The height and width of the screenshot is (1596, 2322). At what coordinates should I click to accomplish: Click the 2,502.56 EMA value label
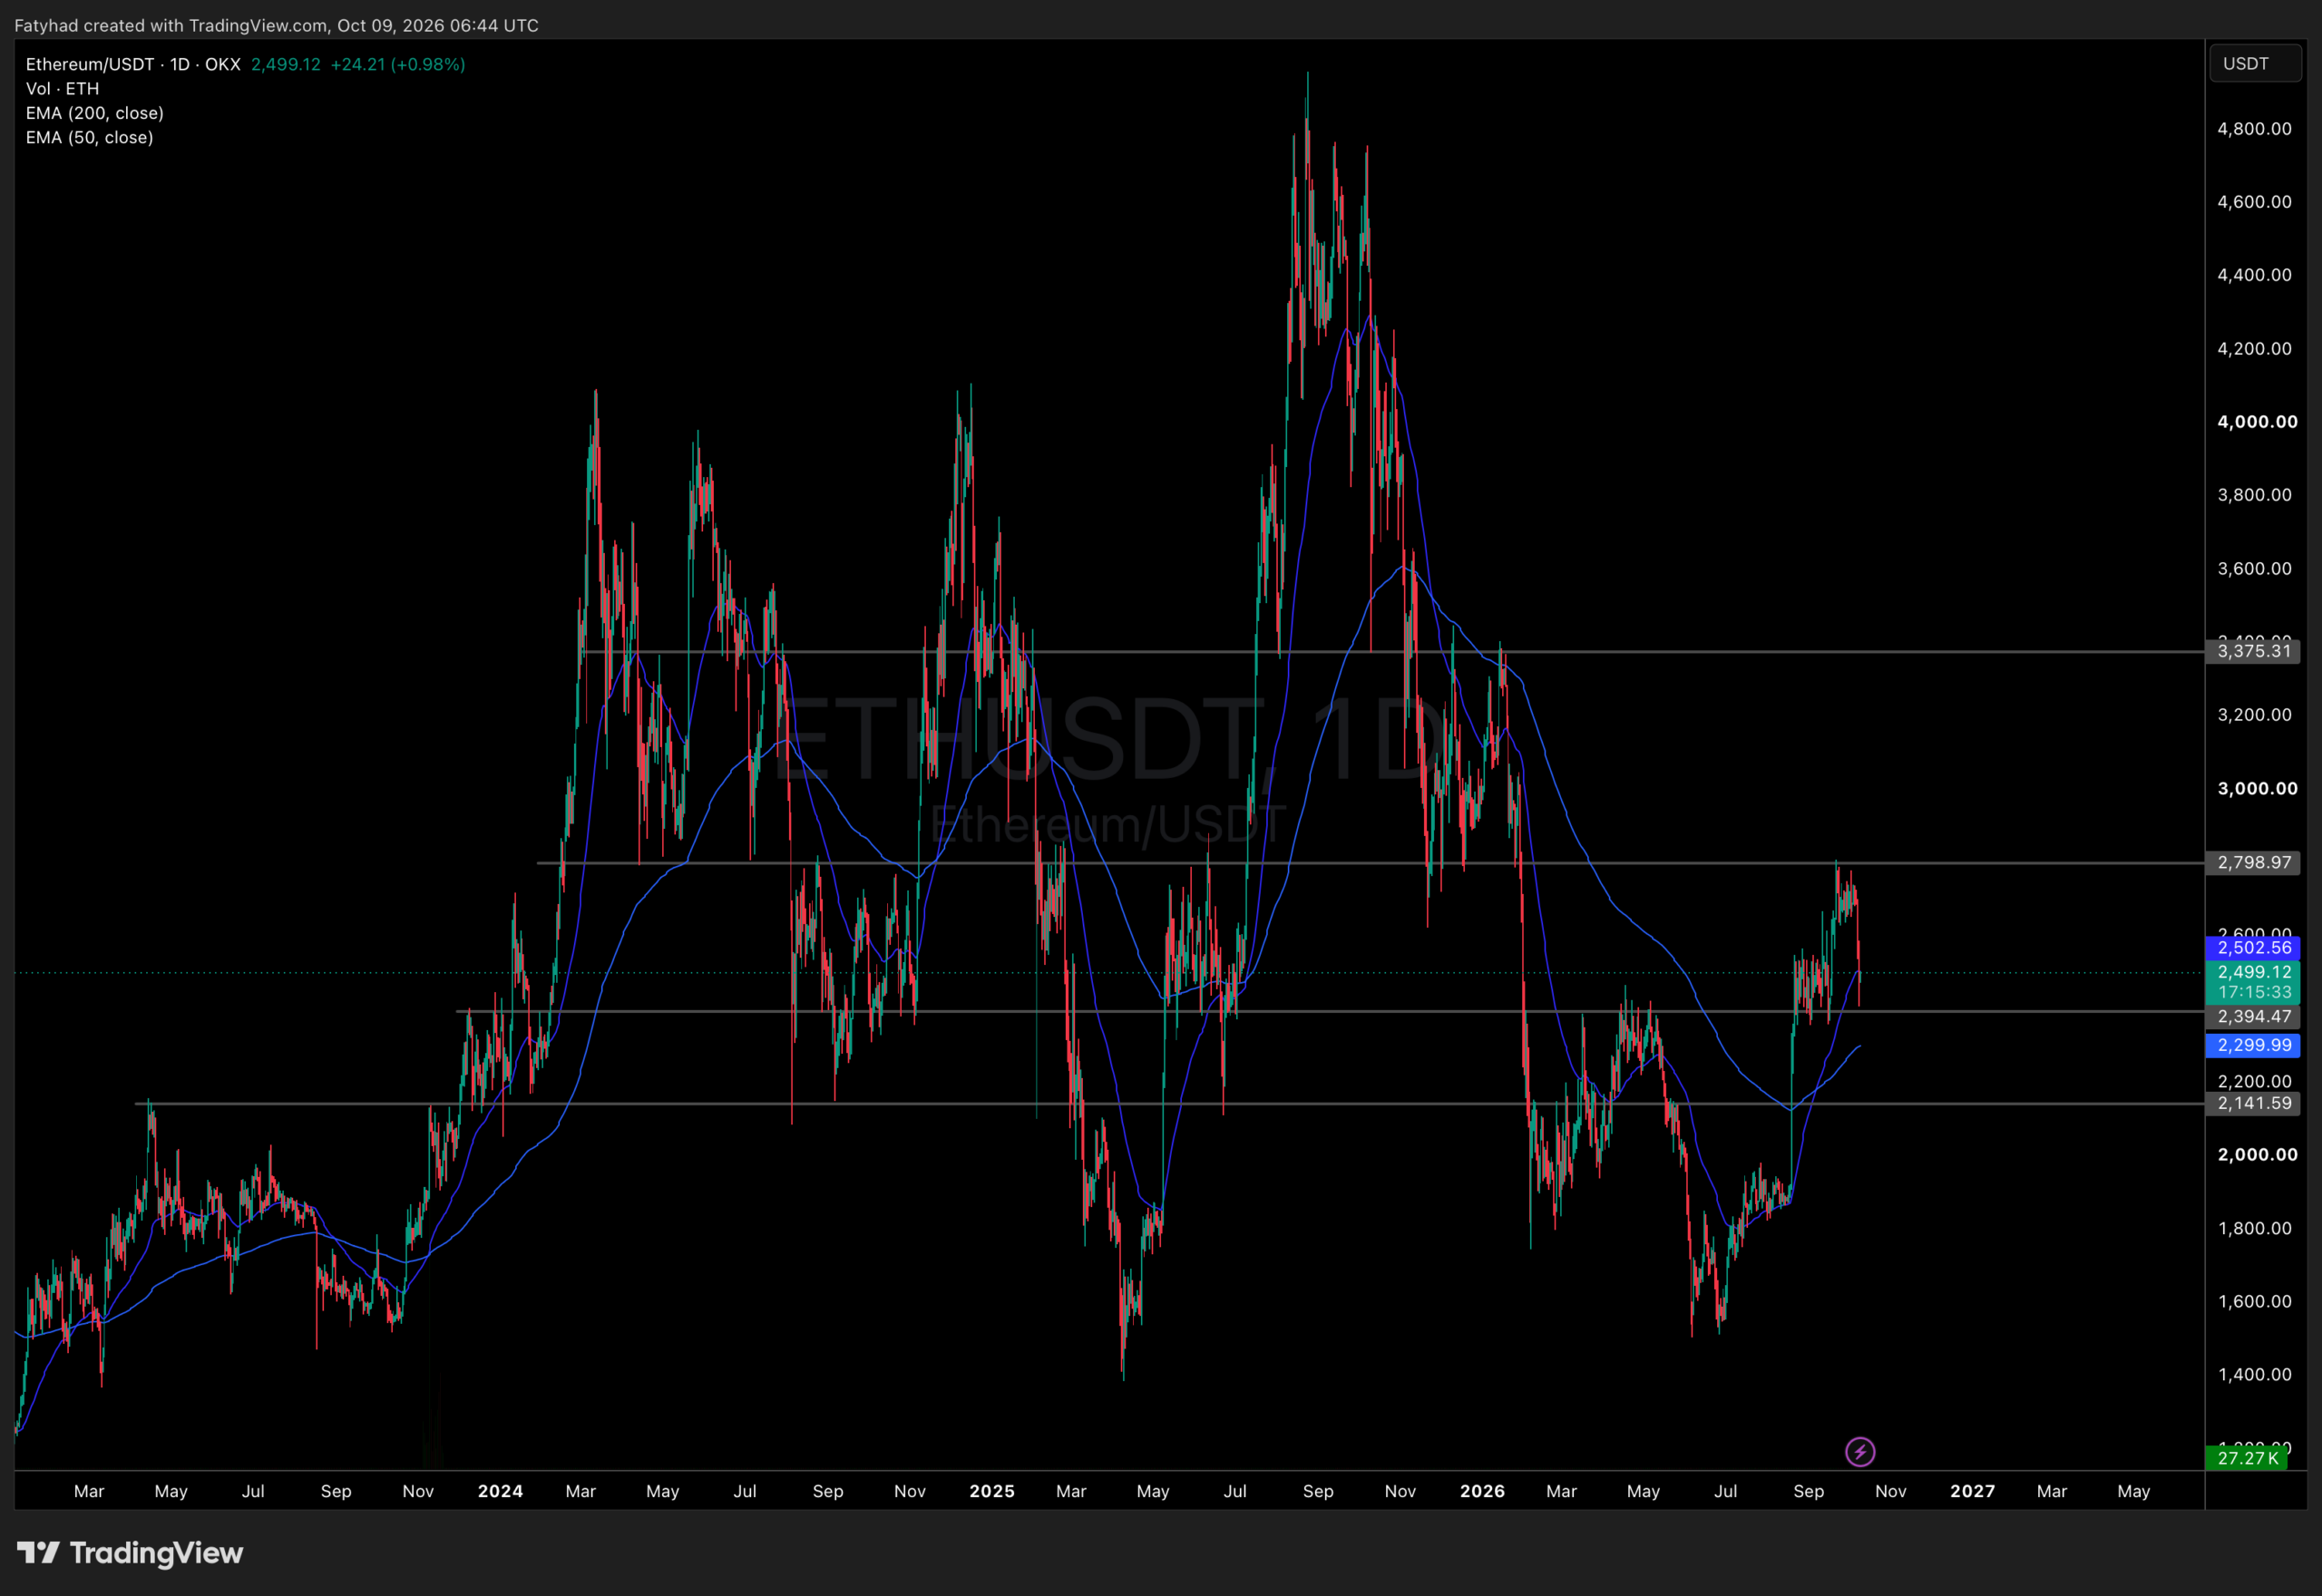[x=2253, y=947]
